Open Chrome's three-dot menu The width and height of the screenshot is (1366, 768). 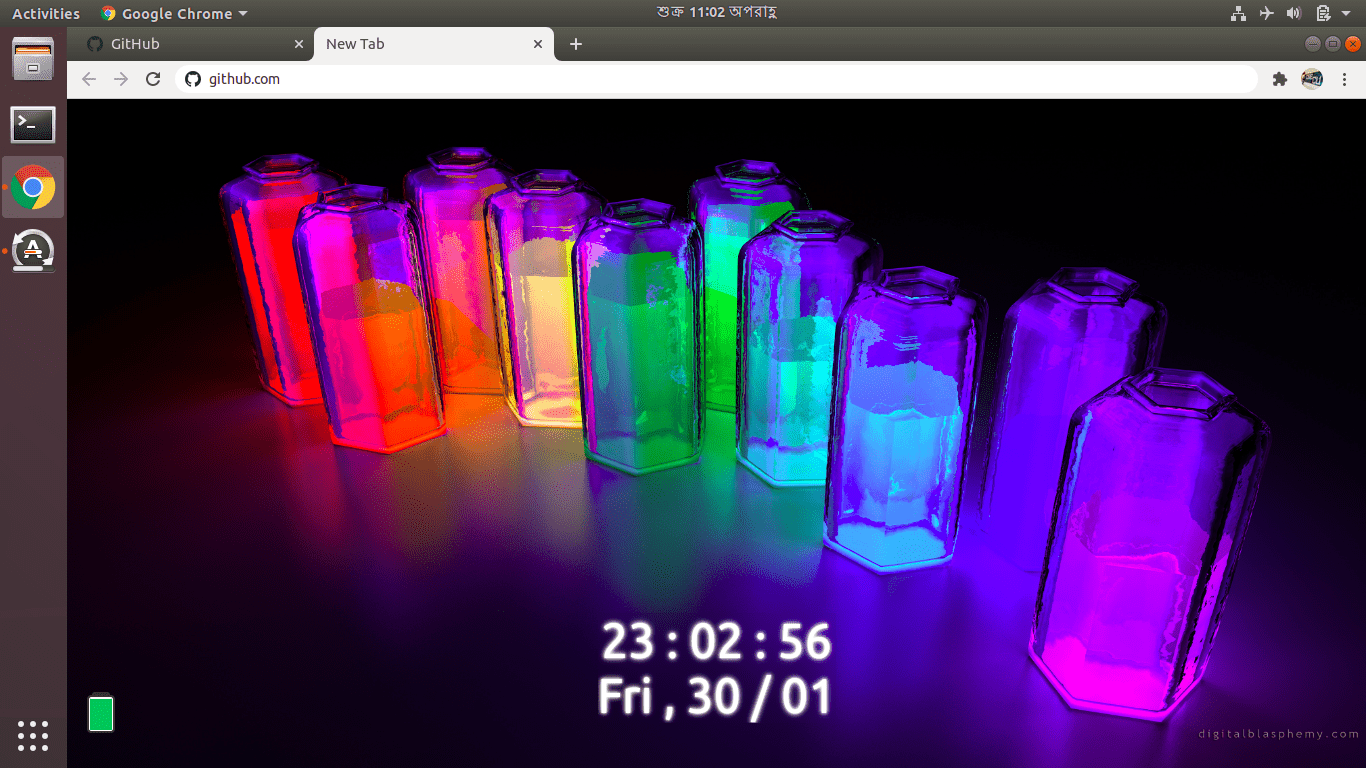1344,79
